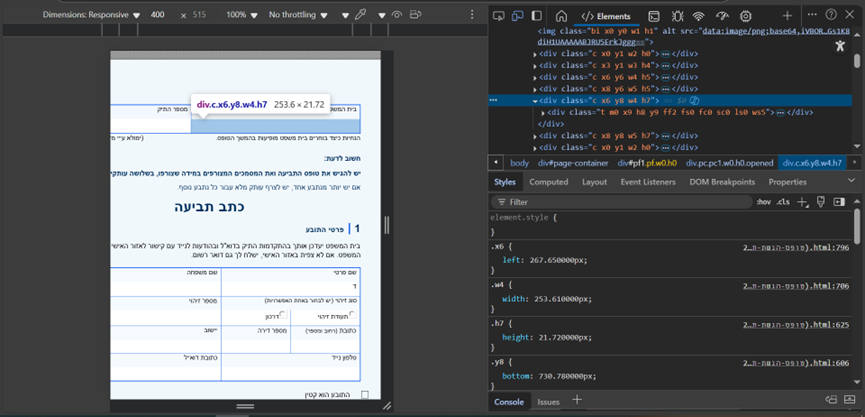Expand the child div class "t m0 x9 h8" node
Image resolution: width=865 pixels, height=417 pixels.
(543, 113)
